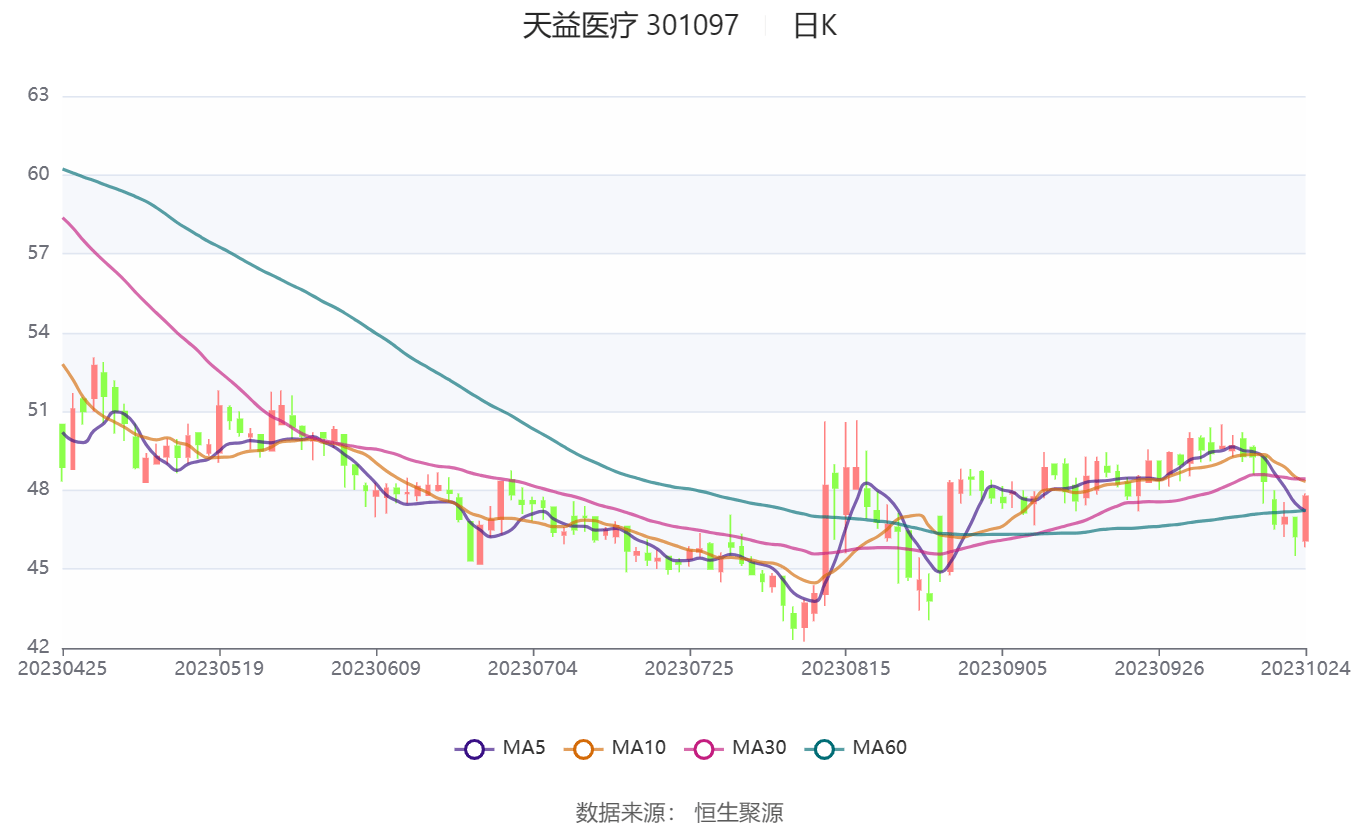Image resolution: width=1360 pixels, height=828 pixels.
Task: Select the 54 price level label
Action: 38,332
